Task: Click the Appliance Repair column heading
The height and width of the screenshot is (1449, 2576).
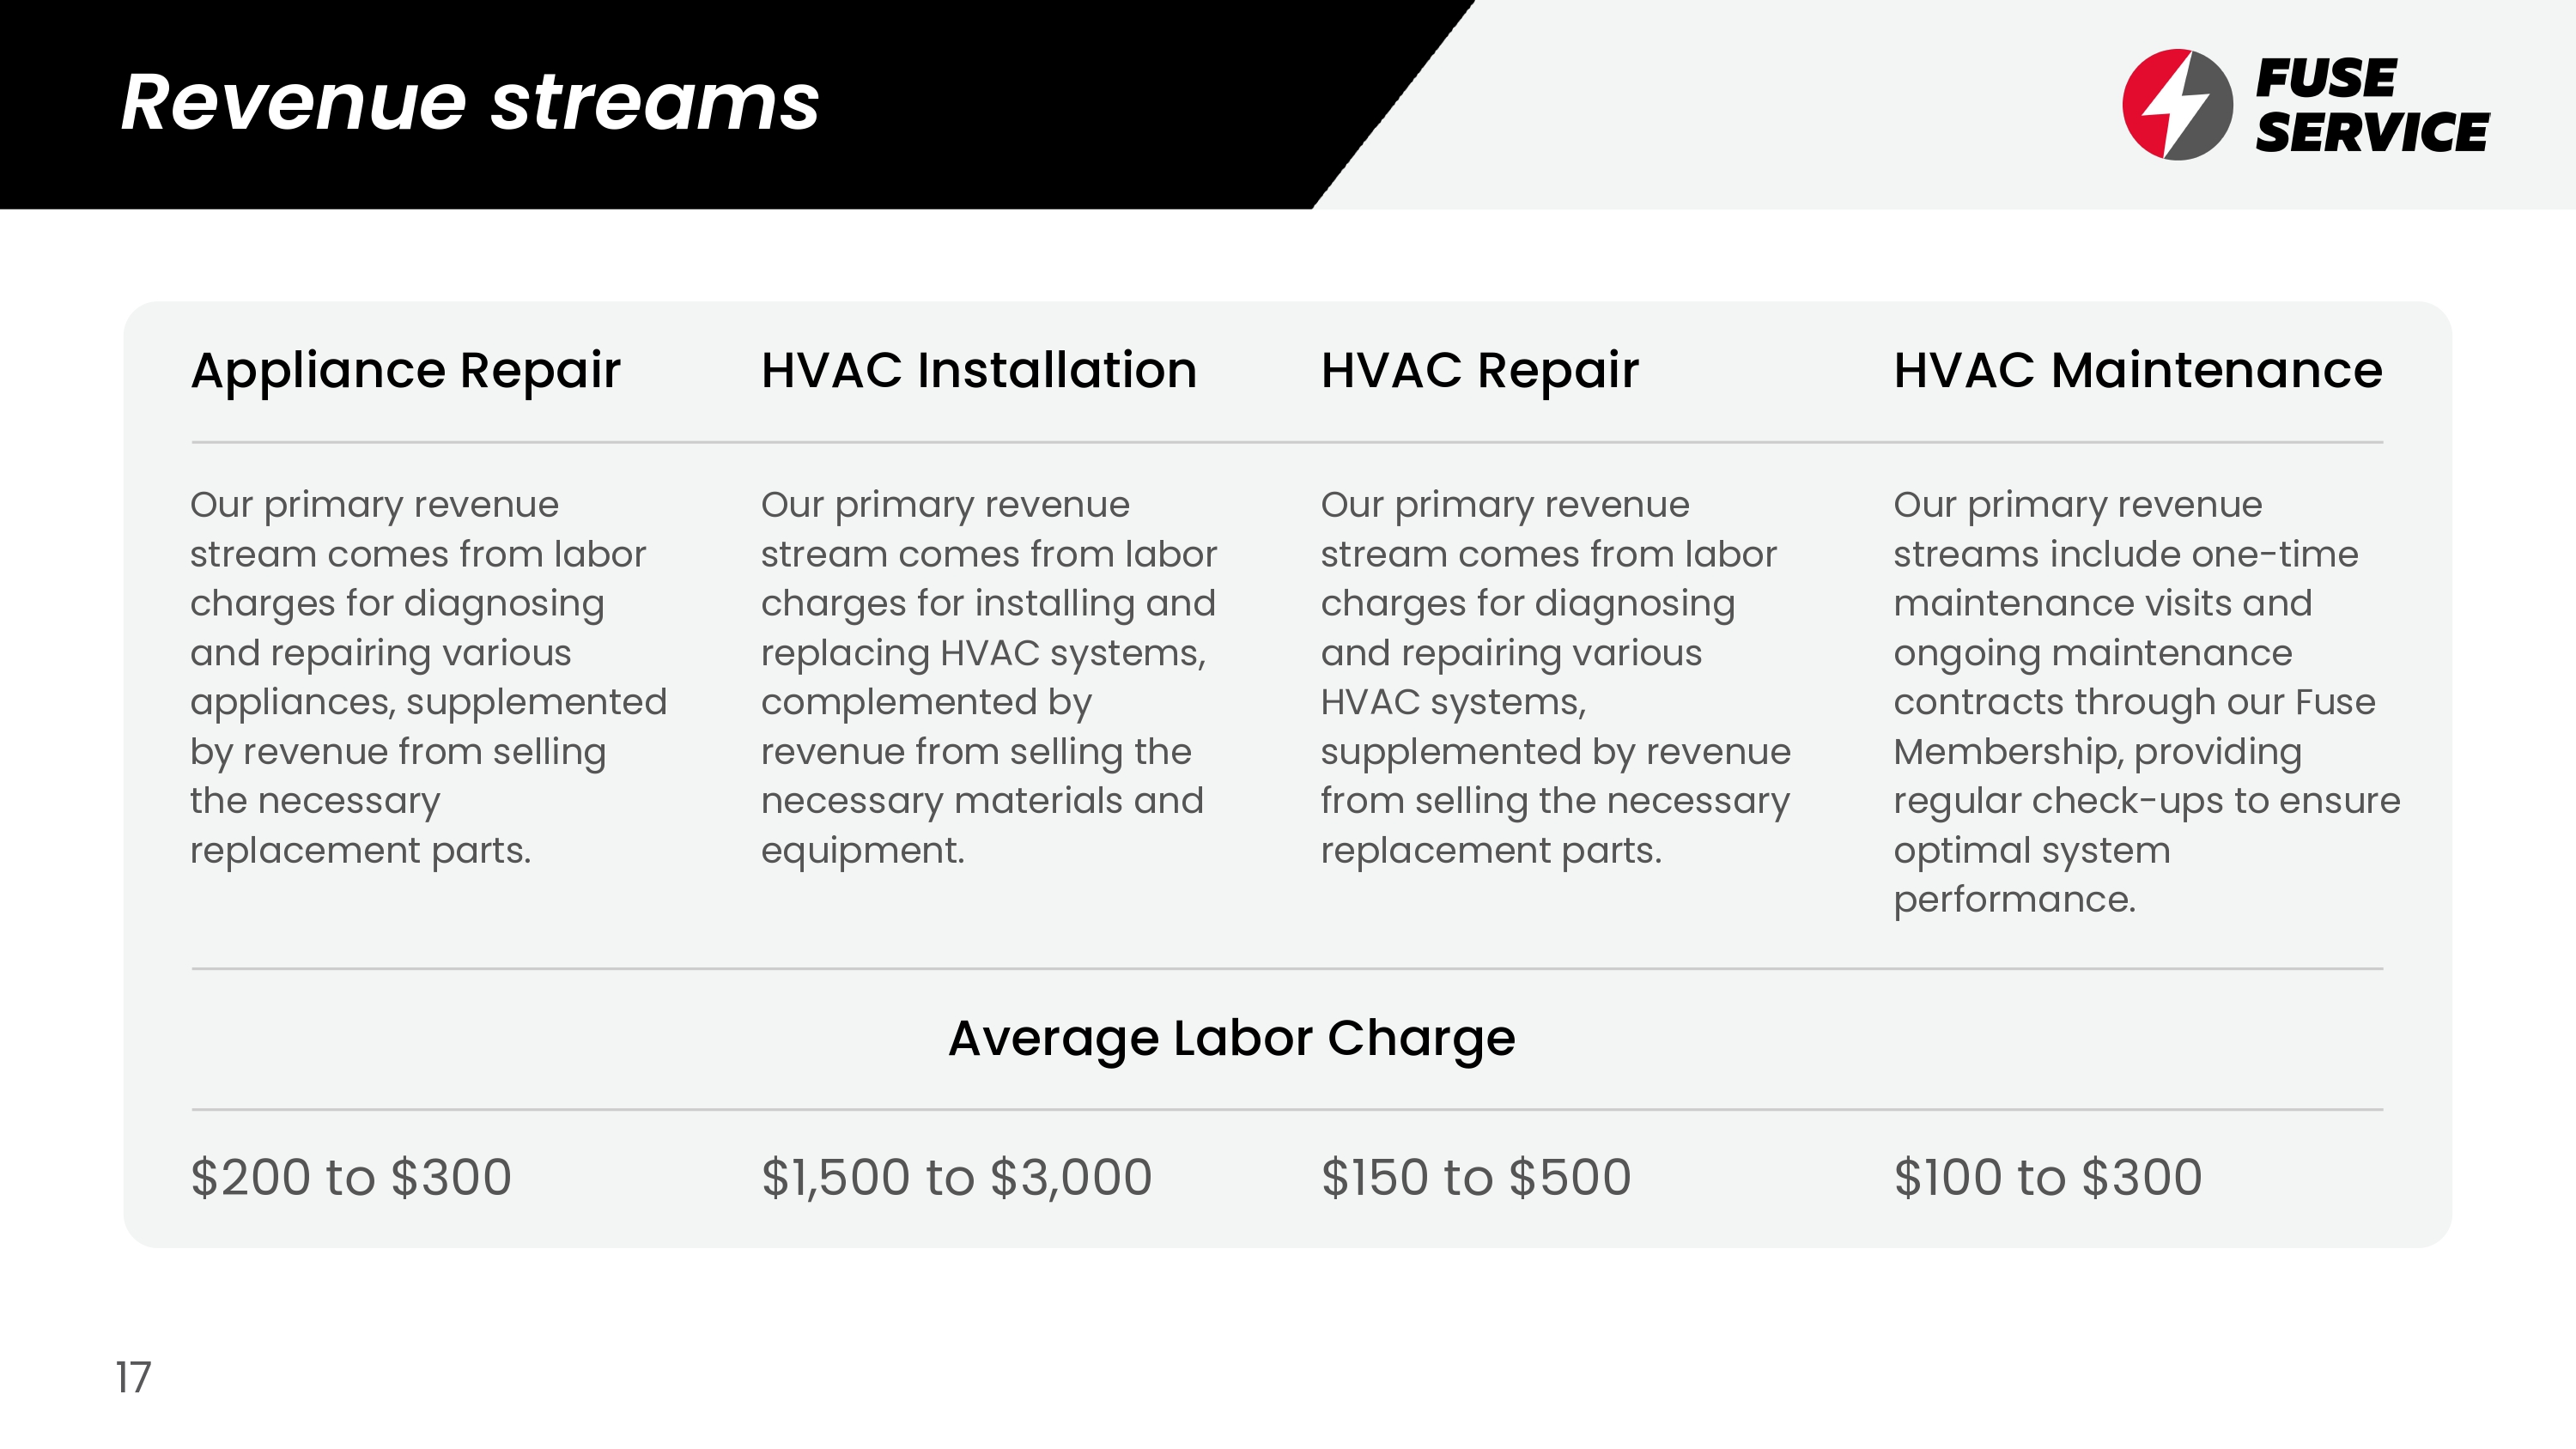Action: pyautogui.click(x=405, y=370)
